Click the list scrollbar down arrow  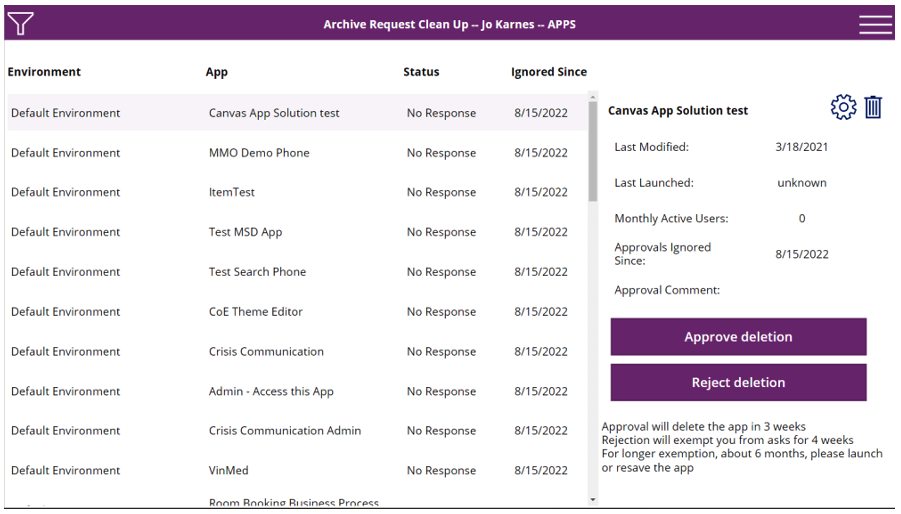pyautogui.click(x=593, y=498)
